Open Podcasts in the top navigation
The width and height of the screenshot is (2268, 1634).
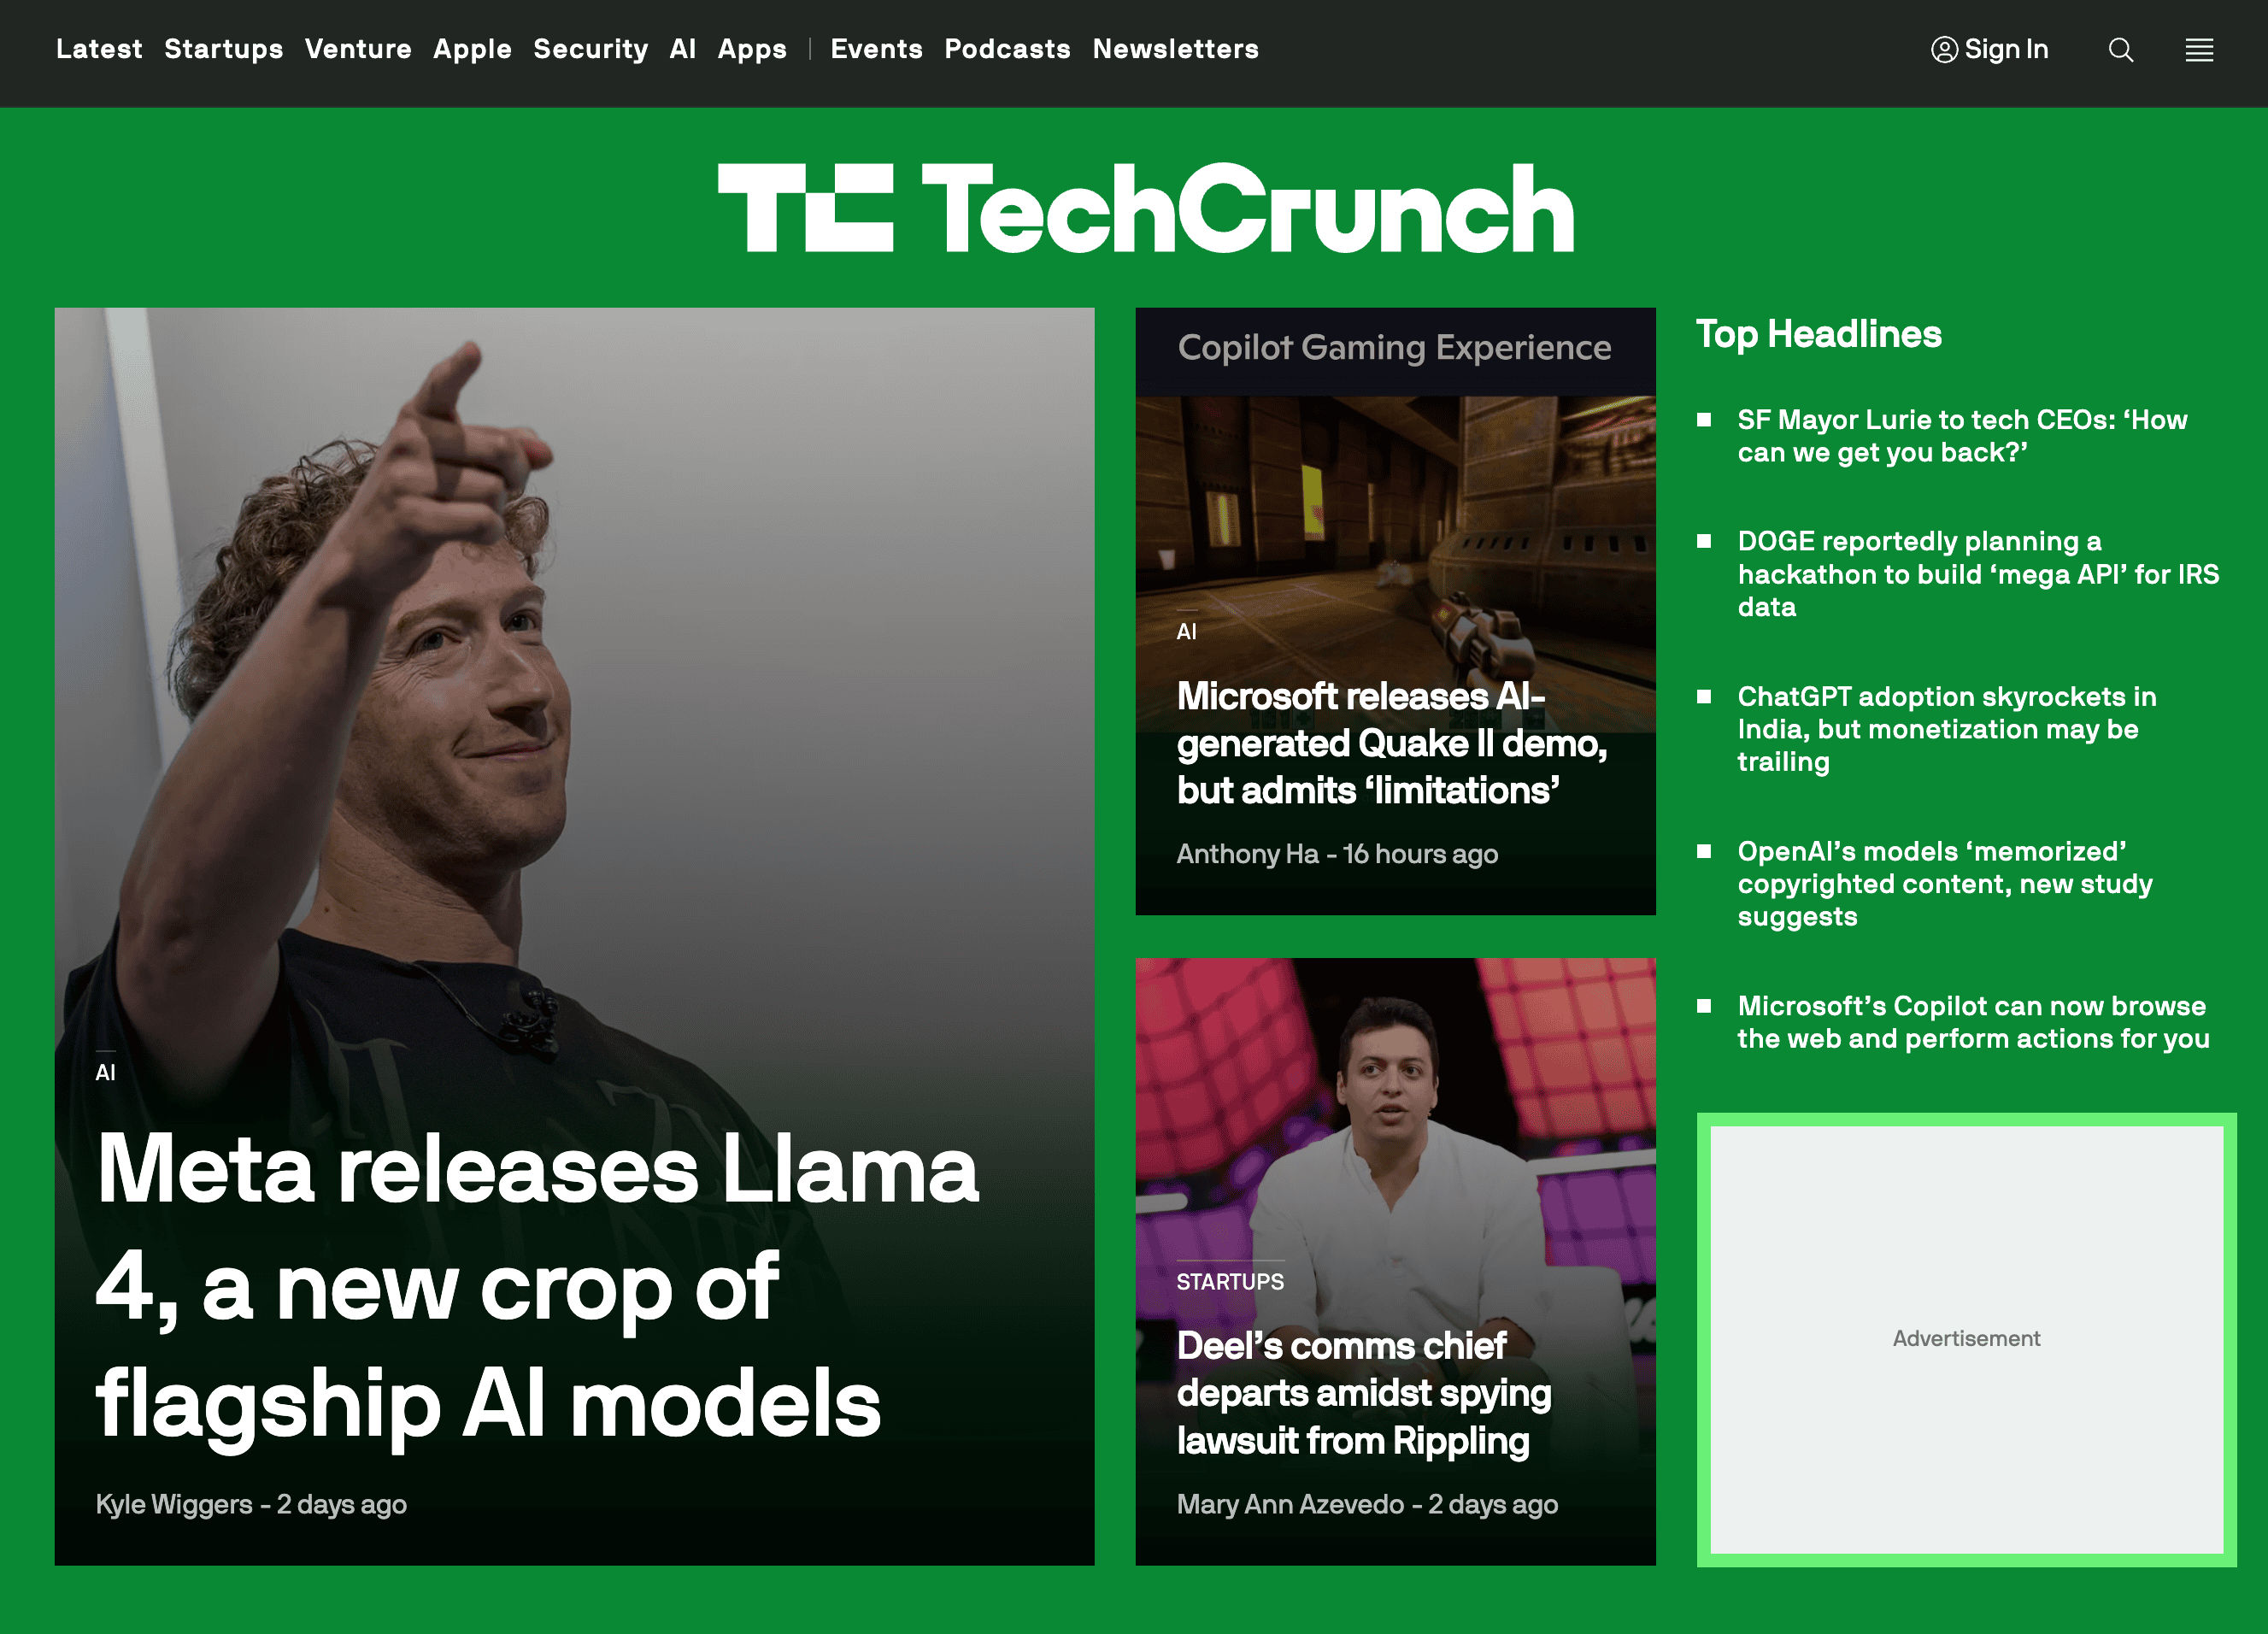pos(1007,49)
